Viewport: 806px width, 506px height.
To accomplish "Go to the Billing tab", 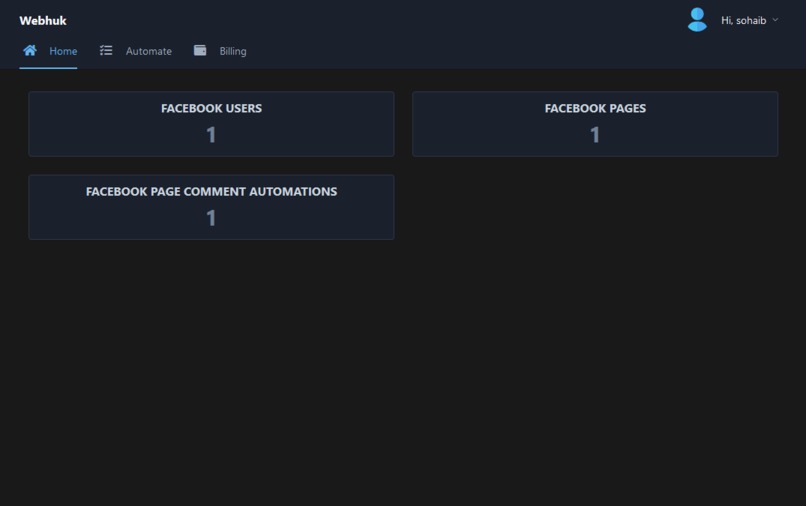I will tap(233, 51).
